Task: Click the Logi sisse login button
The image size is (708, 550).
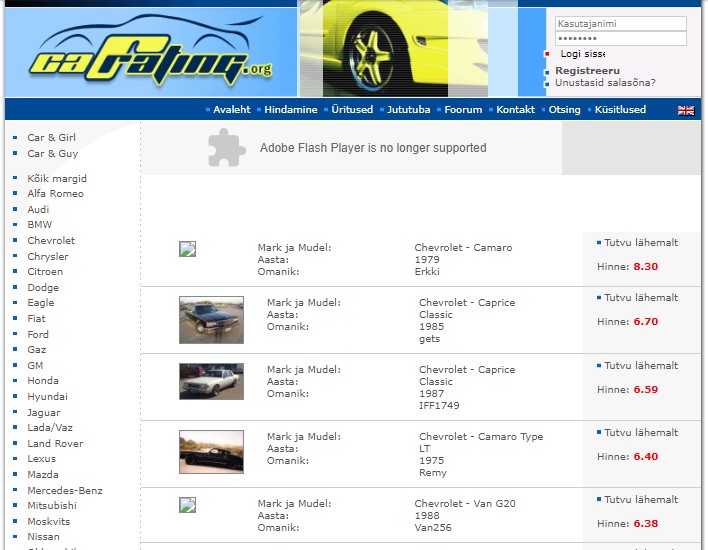Action: tap(582, 54)
